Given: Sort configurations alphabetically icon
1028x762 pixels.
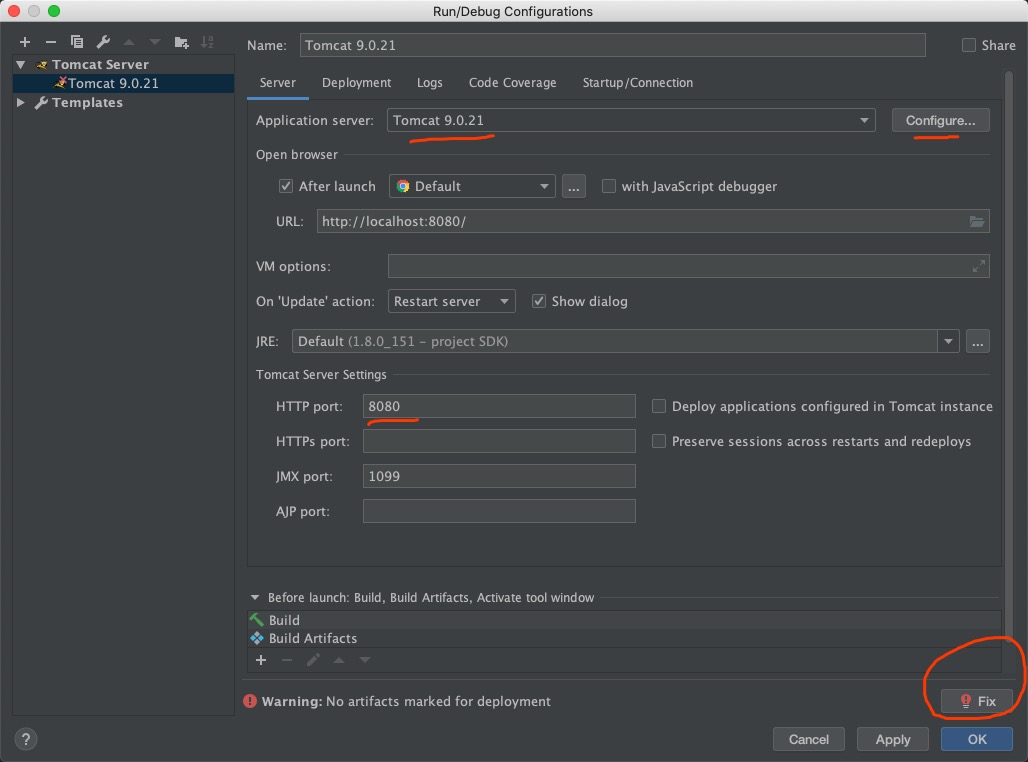Looking at the screenshot, I should point(207,42).
